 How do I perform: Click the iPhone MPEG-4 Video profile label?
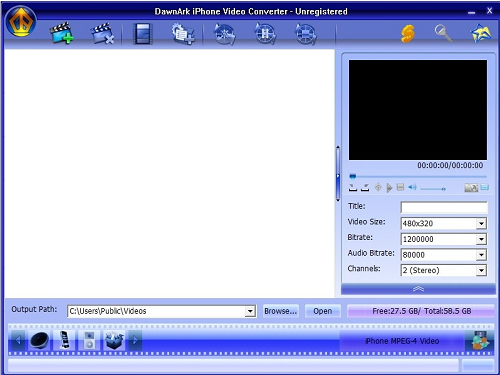402,341
